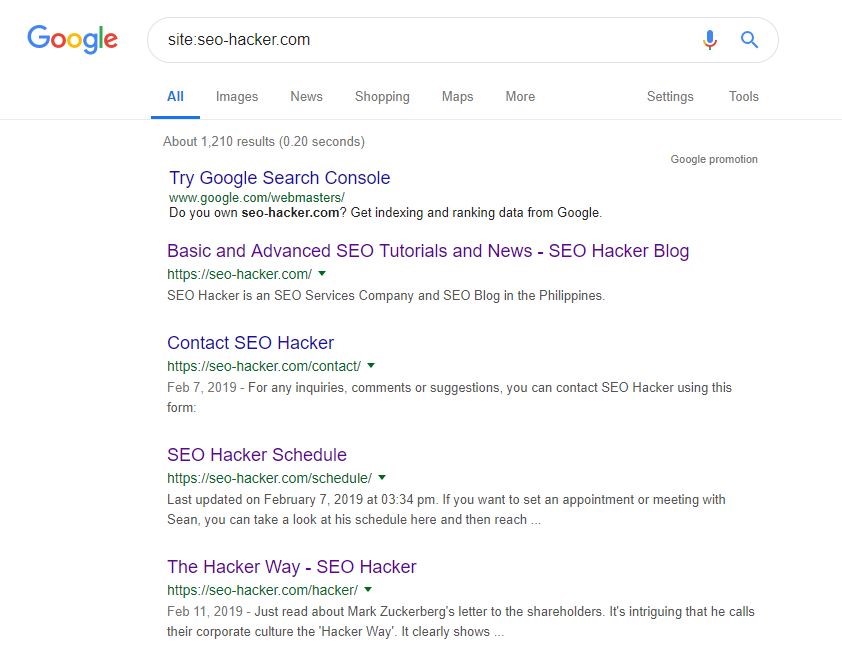
Task: Switch to the Images tab
Action: pos(237,97)
